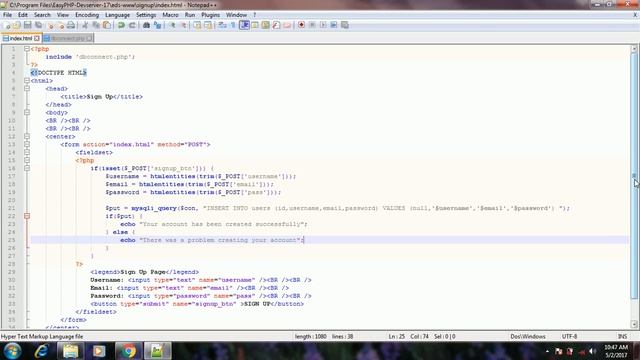Click the Ln : 25 Col : 74 status entry
Screen dimensions: 640x360
[408, 337]
